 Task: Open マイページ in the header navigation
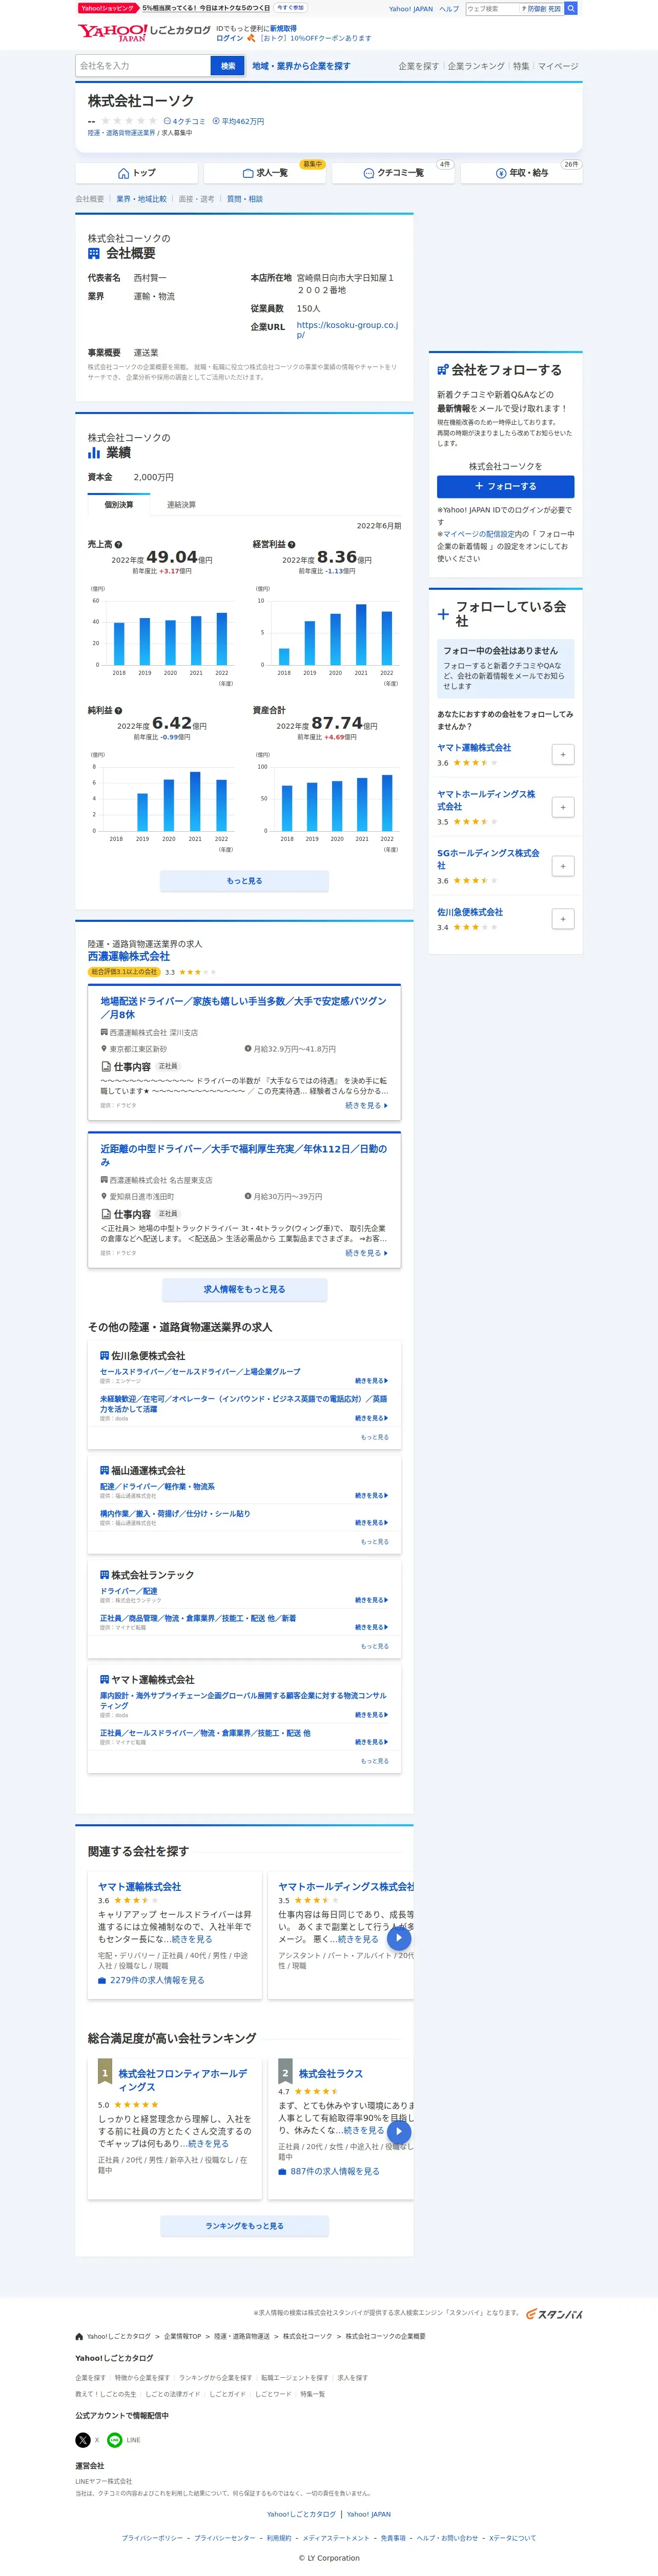point(558,66)
